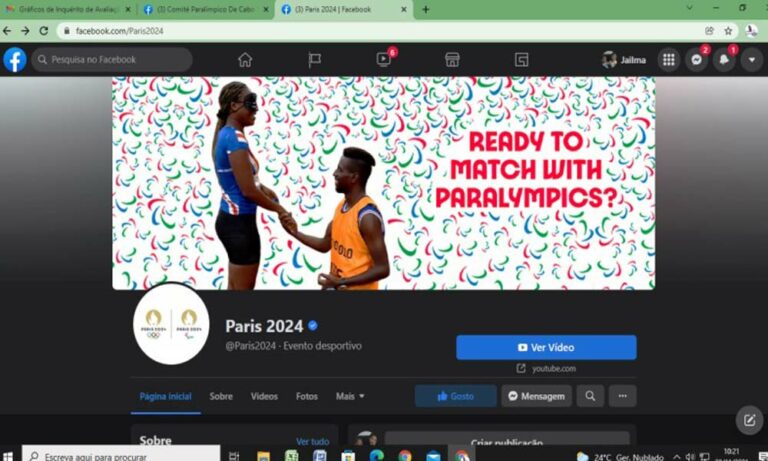
Task: Click the share page icon in address bar
Action: [709, 31]
